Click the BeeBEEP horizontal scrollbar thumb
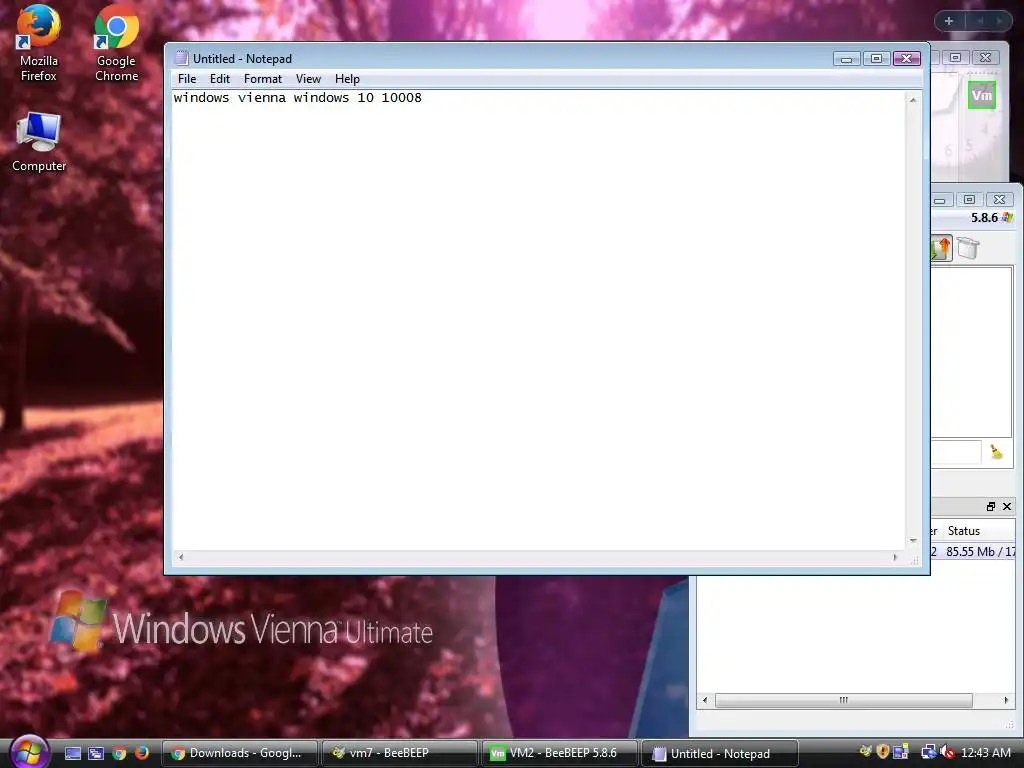 coord(844,700)
